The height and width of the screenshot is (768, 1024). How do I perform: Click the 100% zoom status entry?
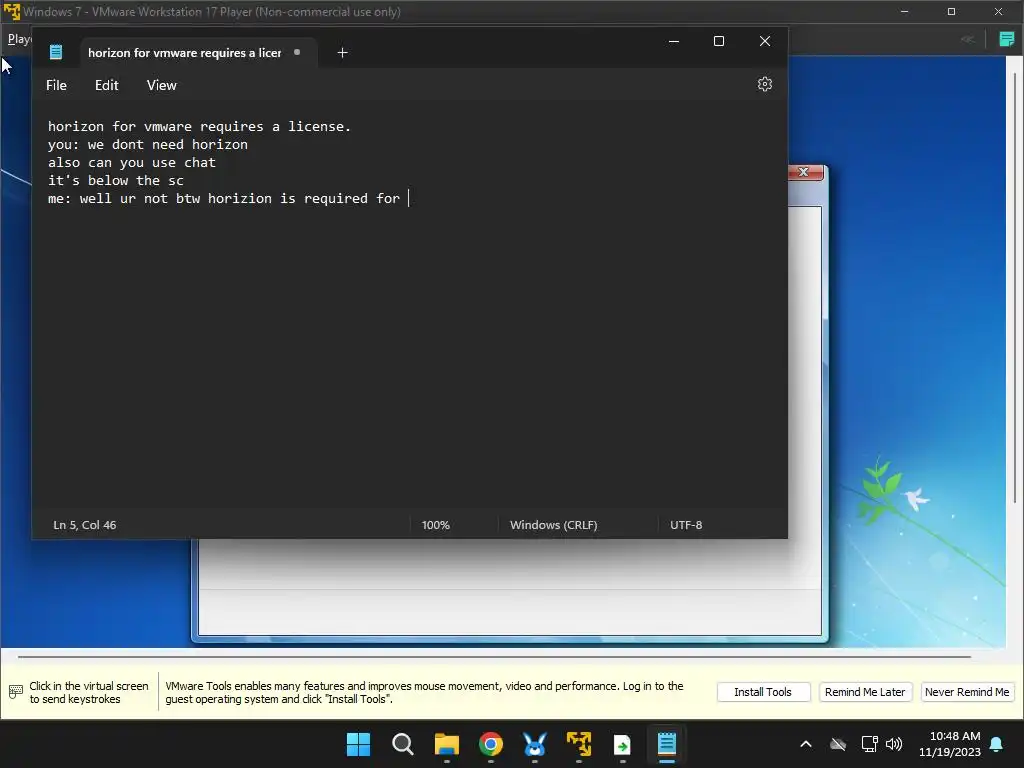pos(436,525)
